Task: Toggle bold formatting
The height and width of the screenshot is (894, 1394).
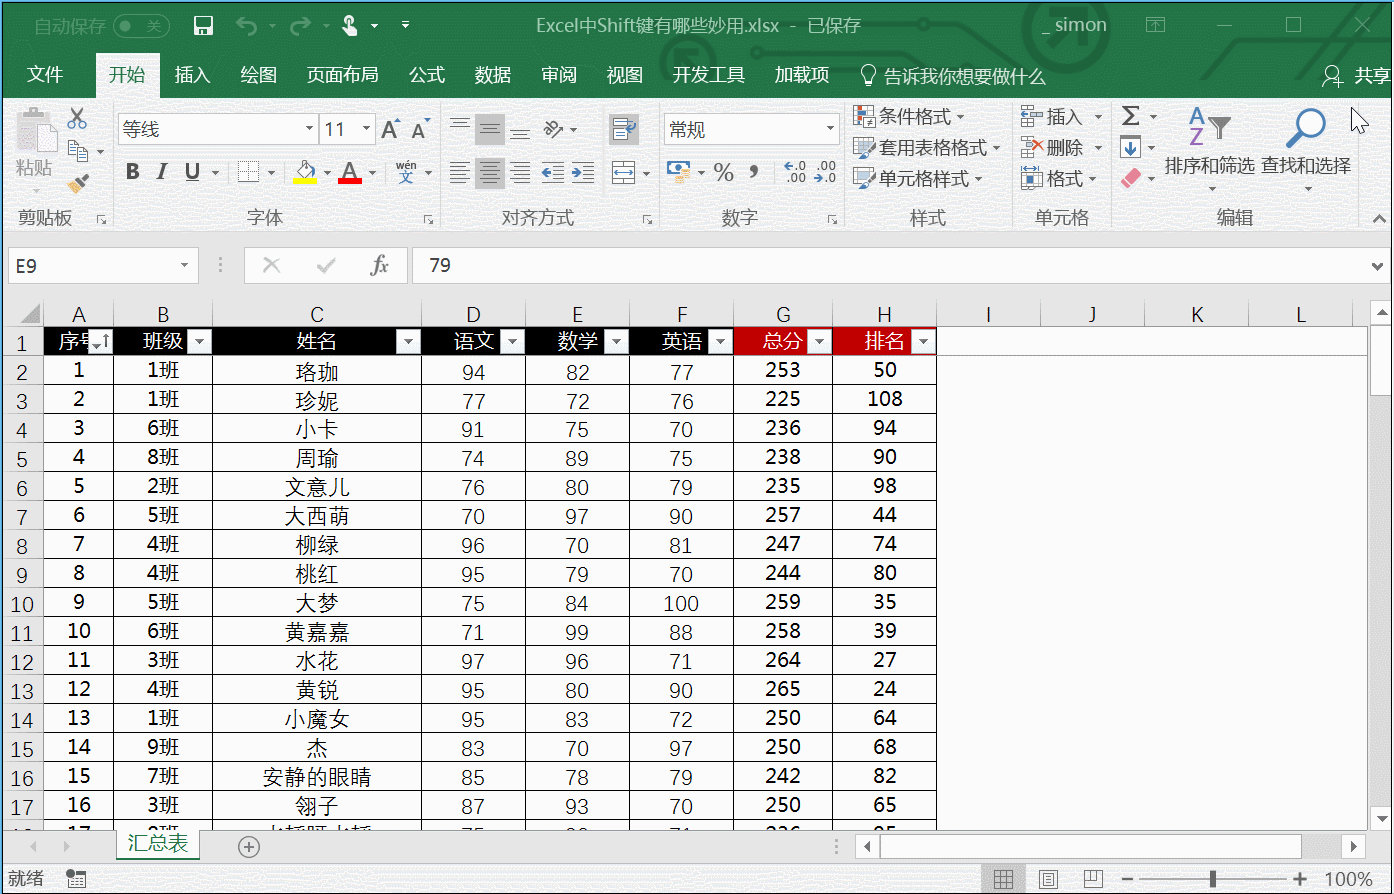Action: tap(131, 172)
